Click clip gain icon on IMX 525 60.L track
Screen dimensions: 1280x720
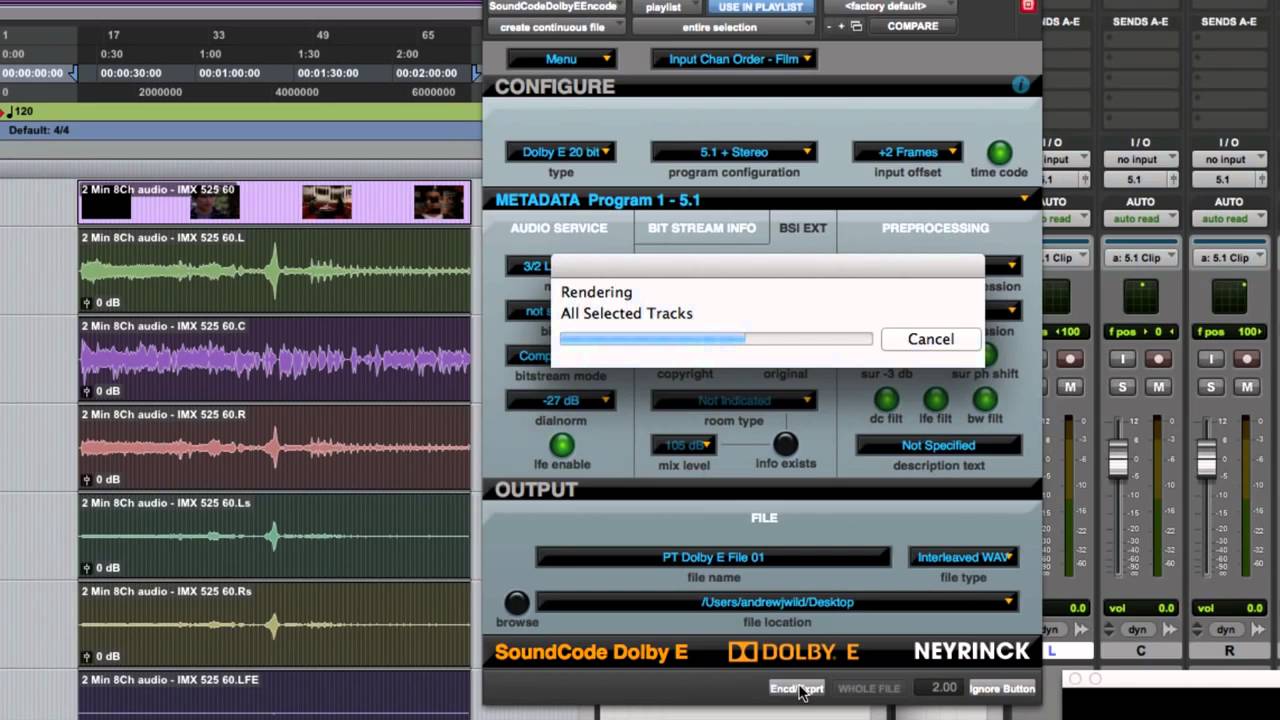coord(87,302)
